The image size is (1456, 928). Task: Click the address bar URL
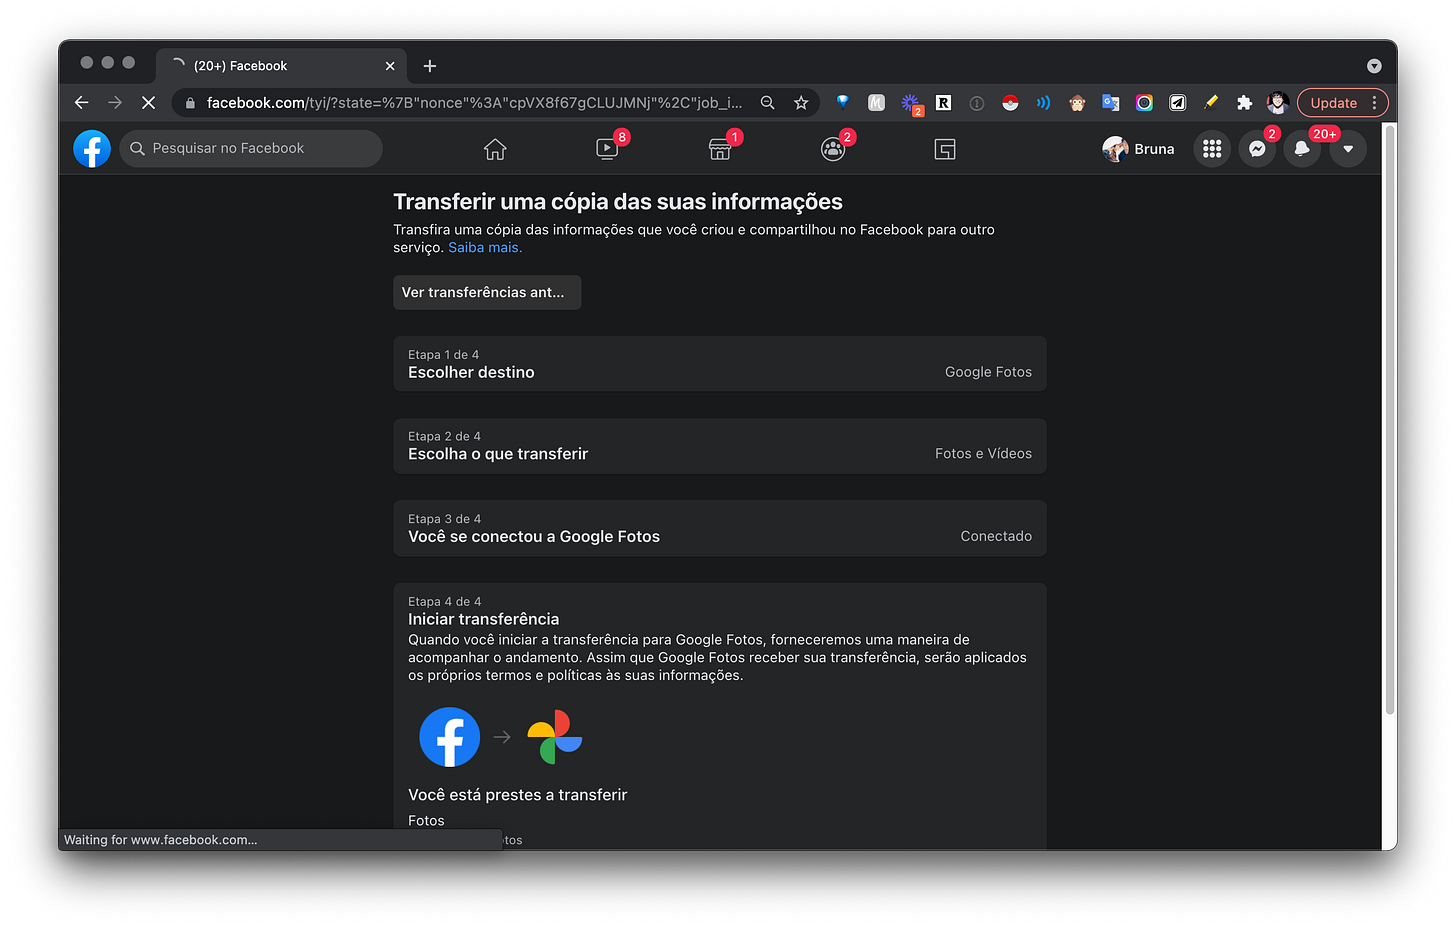coord(474,102)
